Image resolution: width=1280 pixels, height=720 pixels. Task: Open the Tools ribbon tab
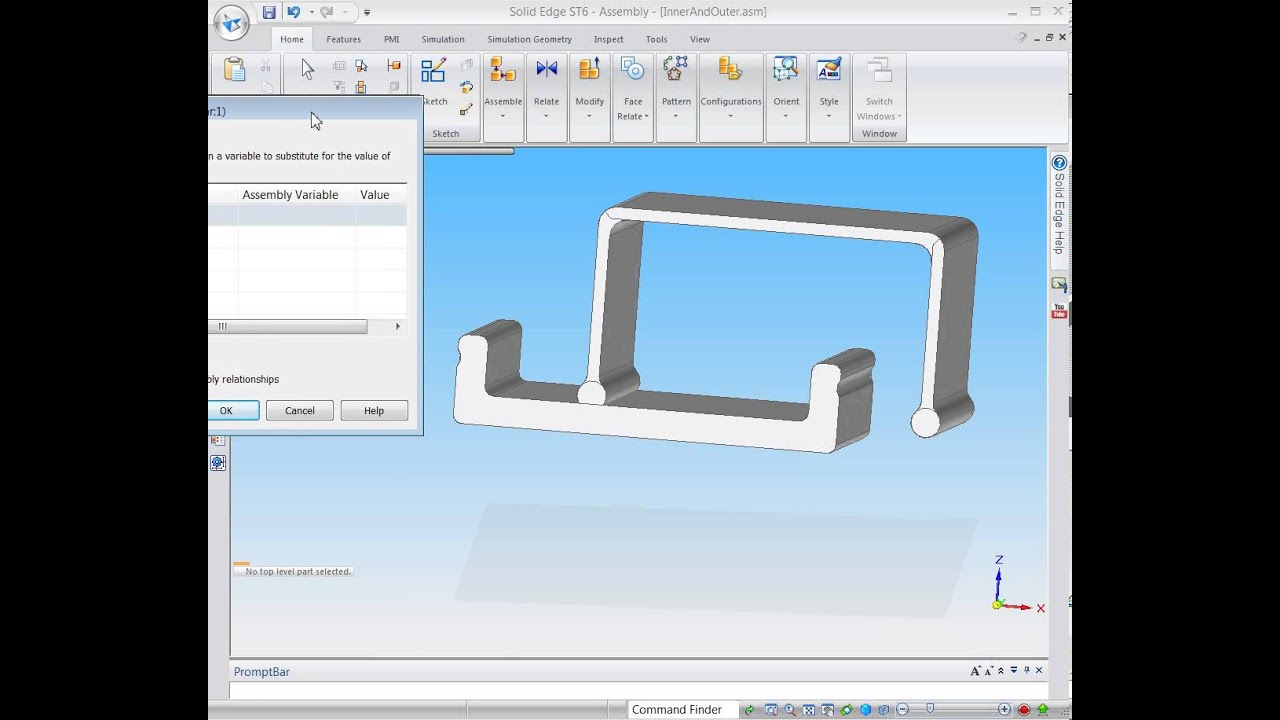tap(656, 39)
